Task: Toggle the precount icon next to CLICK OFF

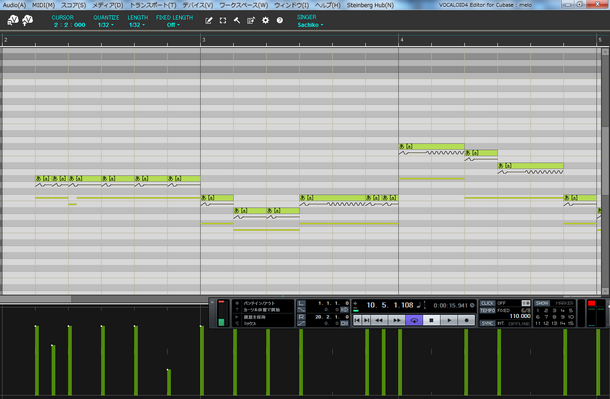Action: click(x=526, y=303)
